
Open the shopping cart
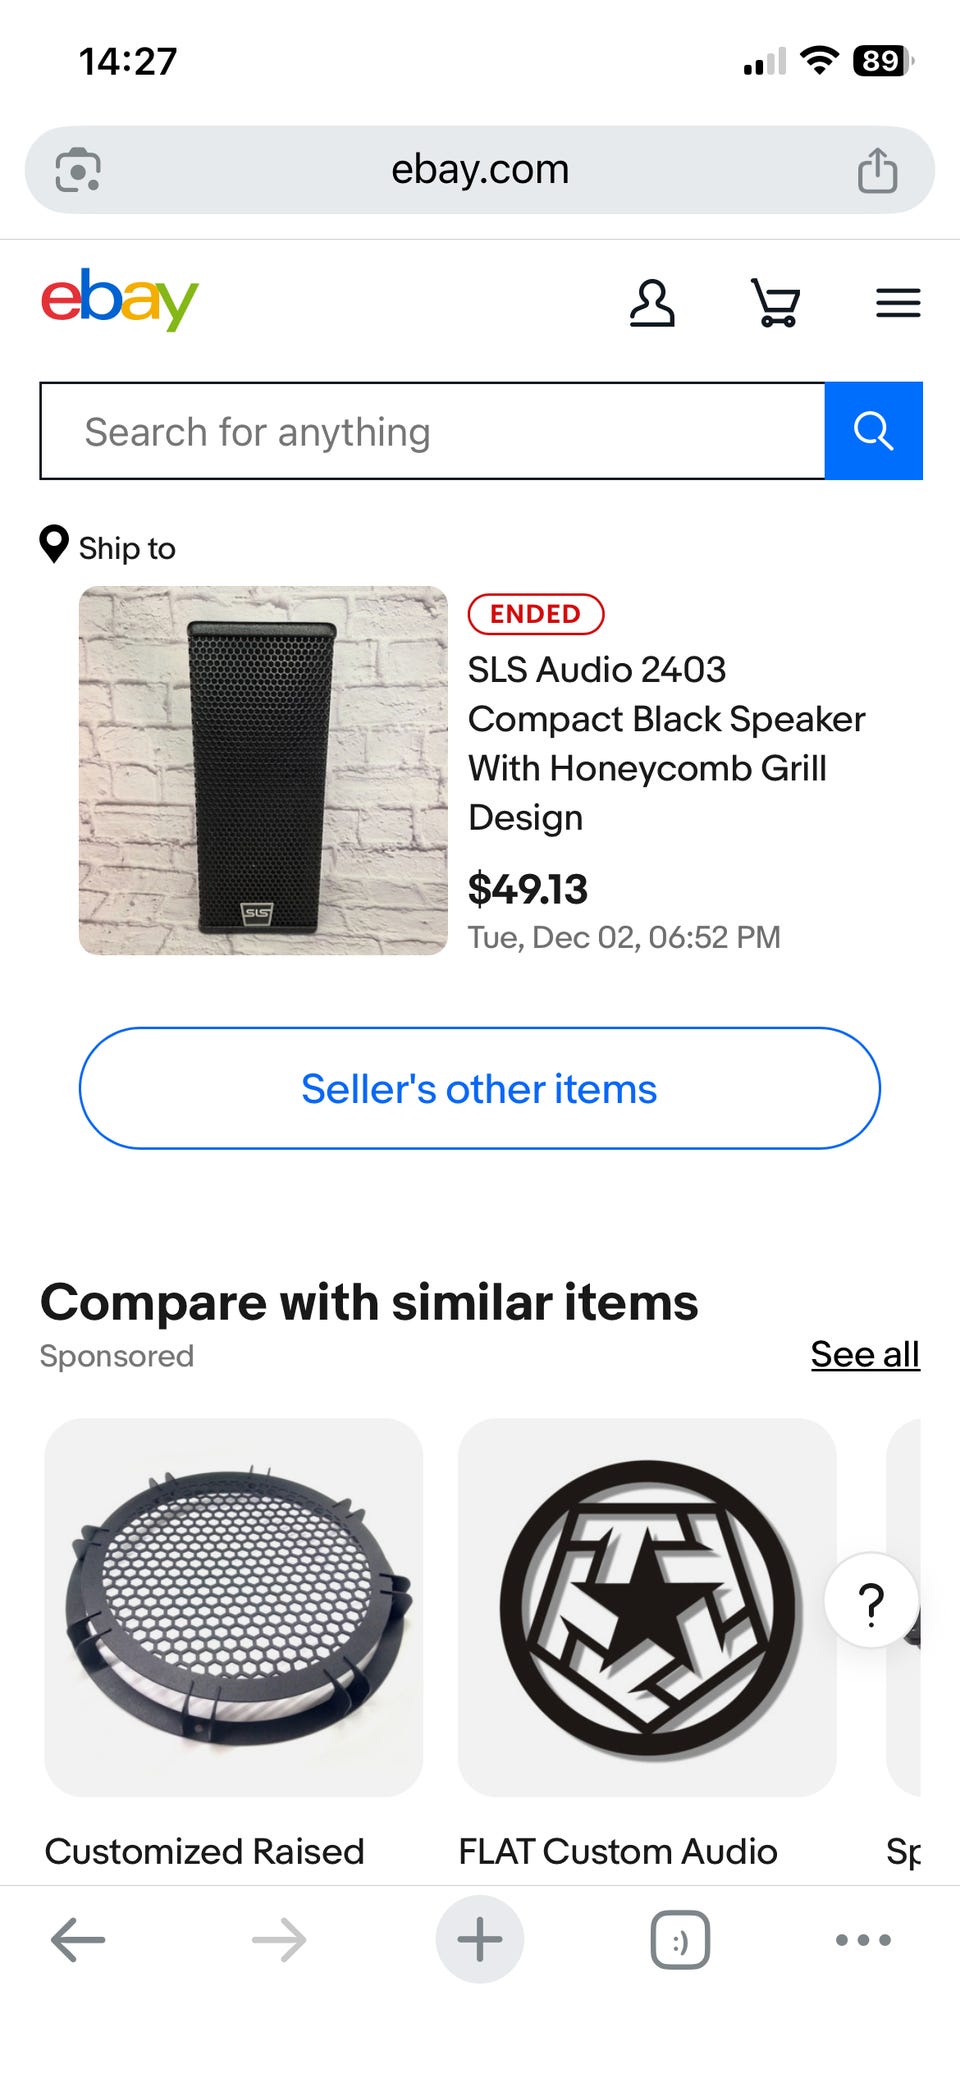point(776,303)
